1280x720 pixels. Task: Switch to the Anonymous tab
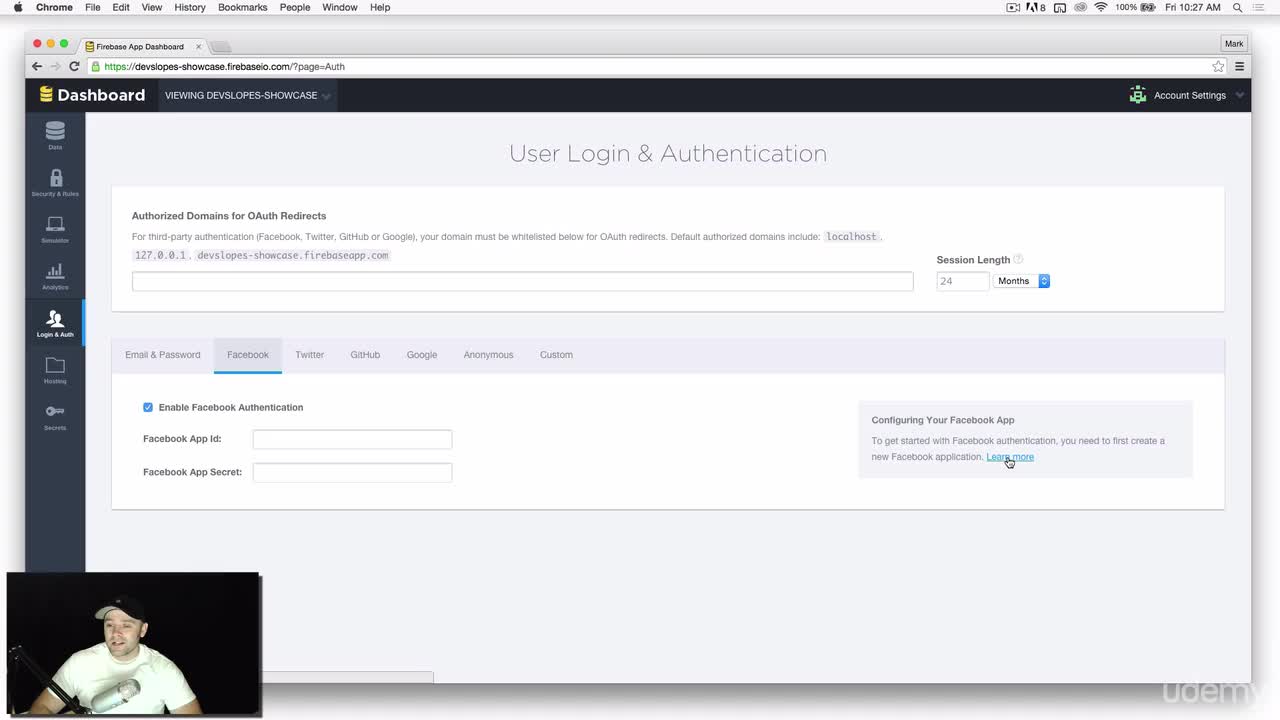tap(488, 355)
